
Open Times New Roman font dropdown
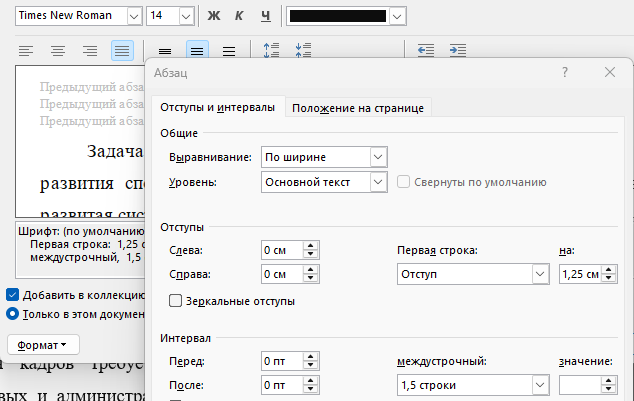click(134, 17)
